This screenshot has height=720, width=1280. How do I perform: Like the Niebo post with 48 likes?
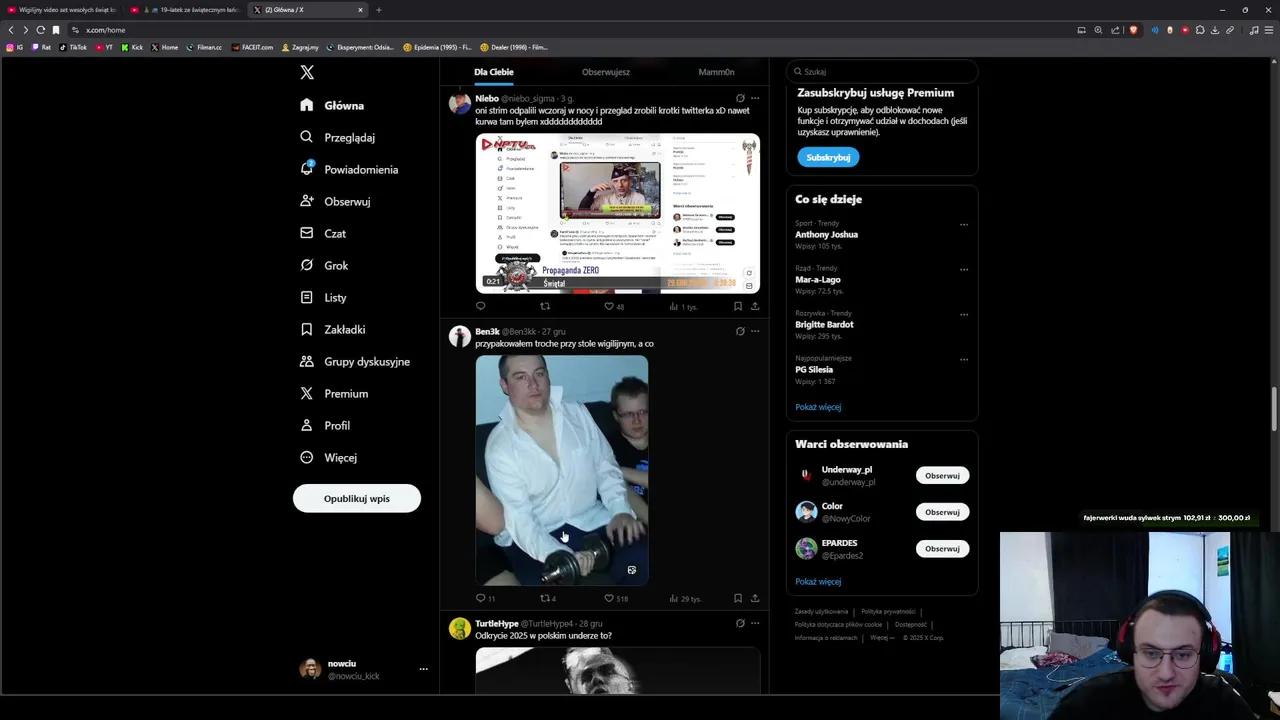pos(614,306)
